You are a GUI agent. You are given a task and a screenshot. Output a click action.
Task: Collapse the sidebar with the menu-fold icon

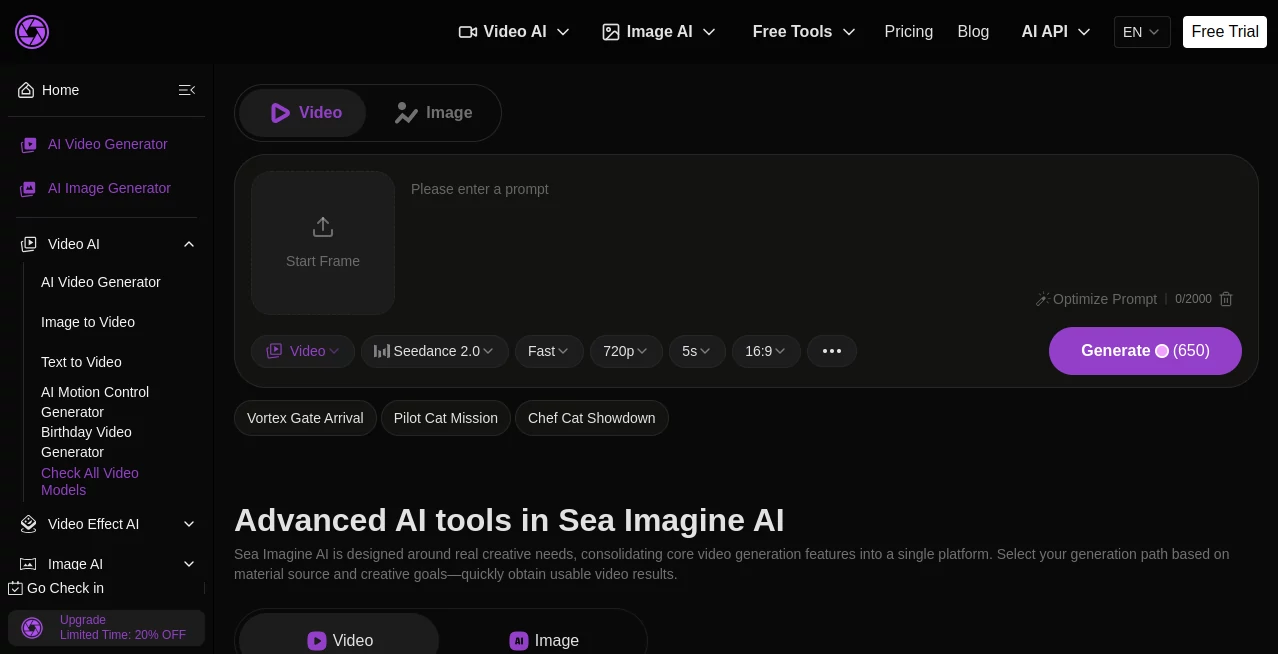click(187, 90)
